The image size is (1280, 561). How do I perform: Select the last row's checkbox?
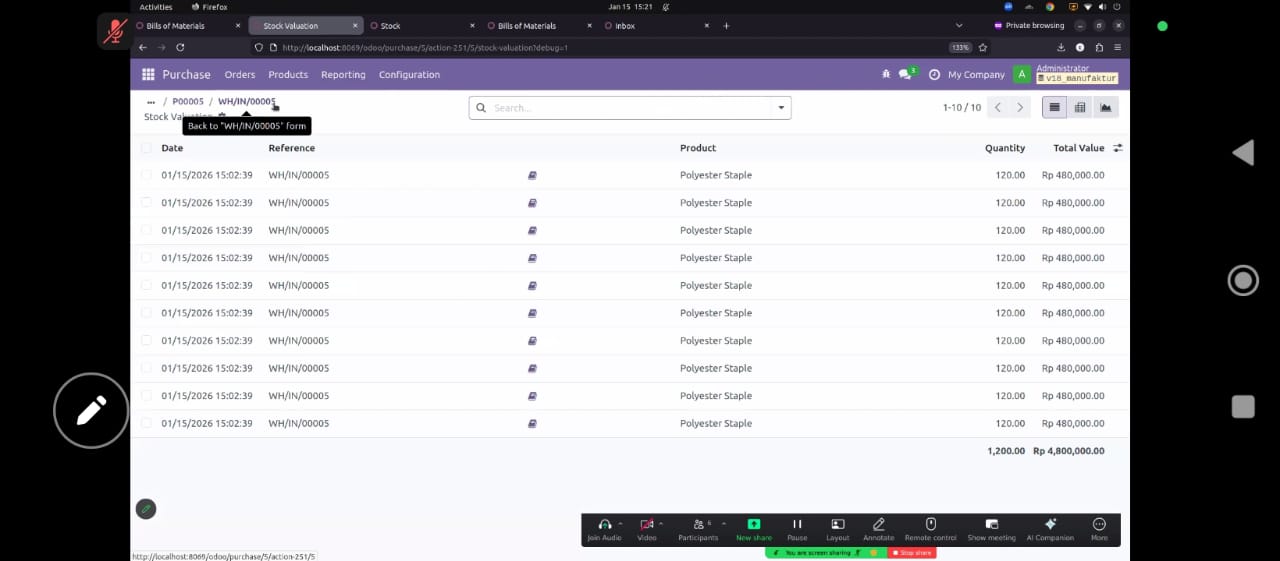pyautogui.click(x=147, y=423)
